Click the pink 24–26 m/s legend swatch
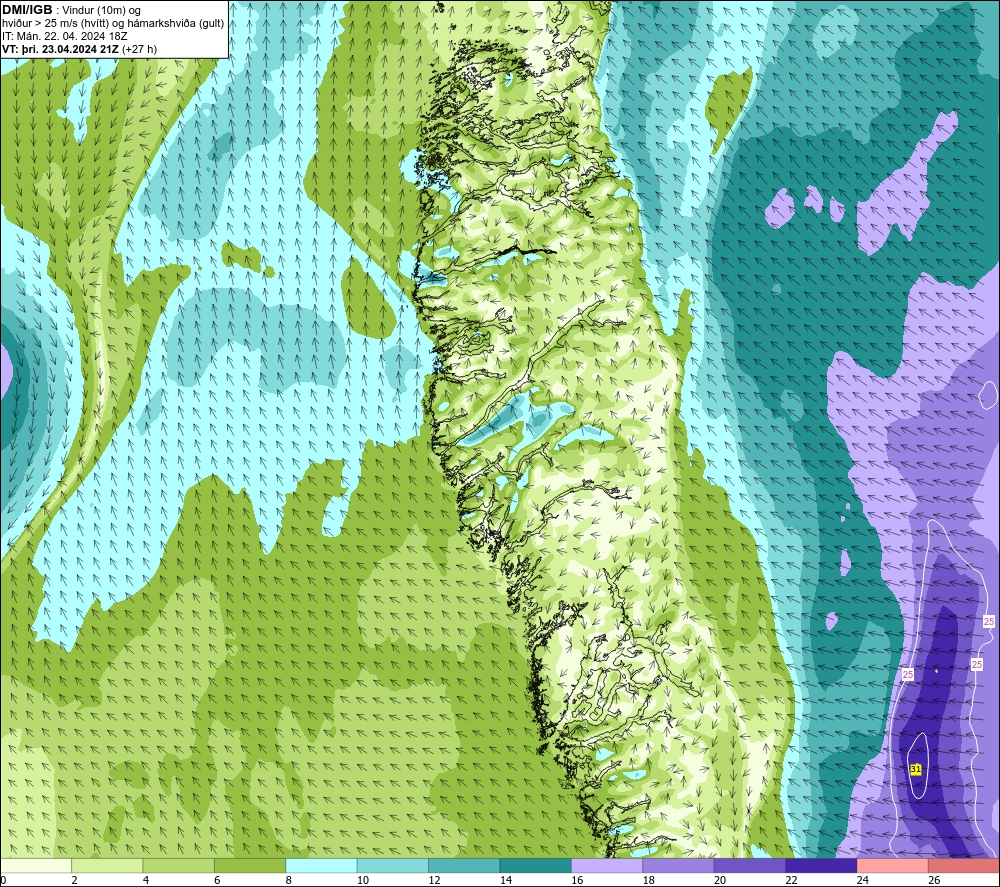This screenshot has width=1000, height=887. (x=893, y=865)
